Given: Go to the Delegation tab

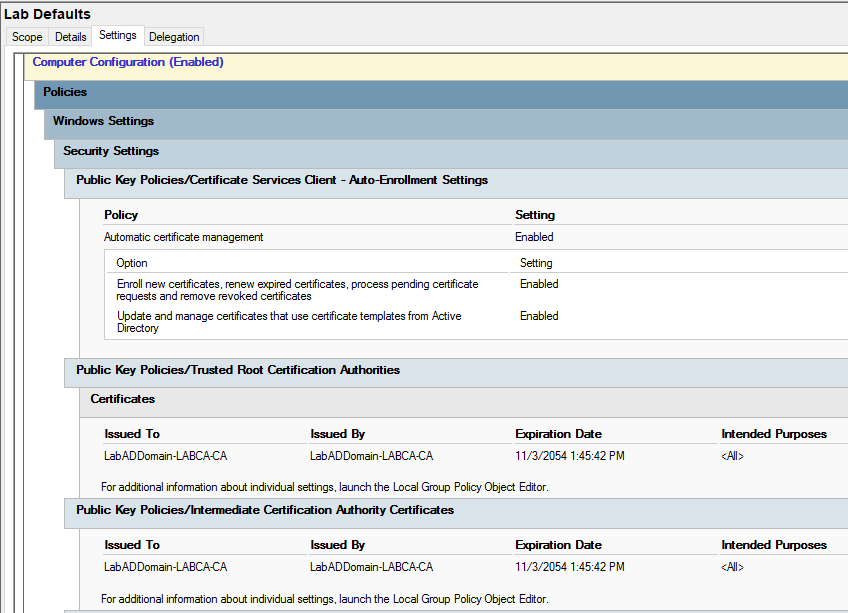Looking at the screenshot, I should (x=174, y=37).
